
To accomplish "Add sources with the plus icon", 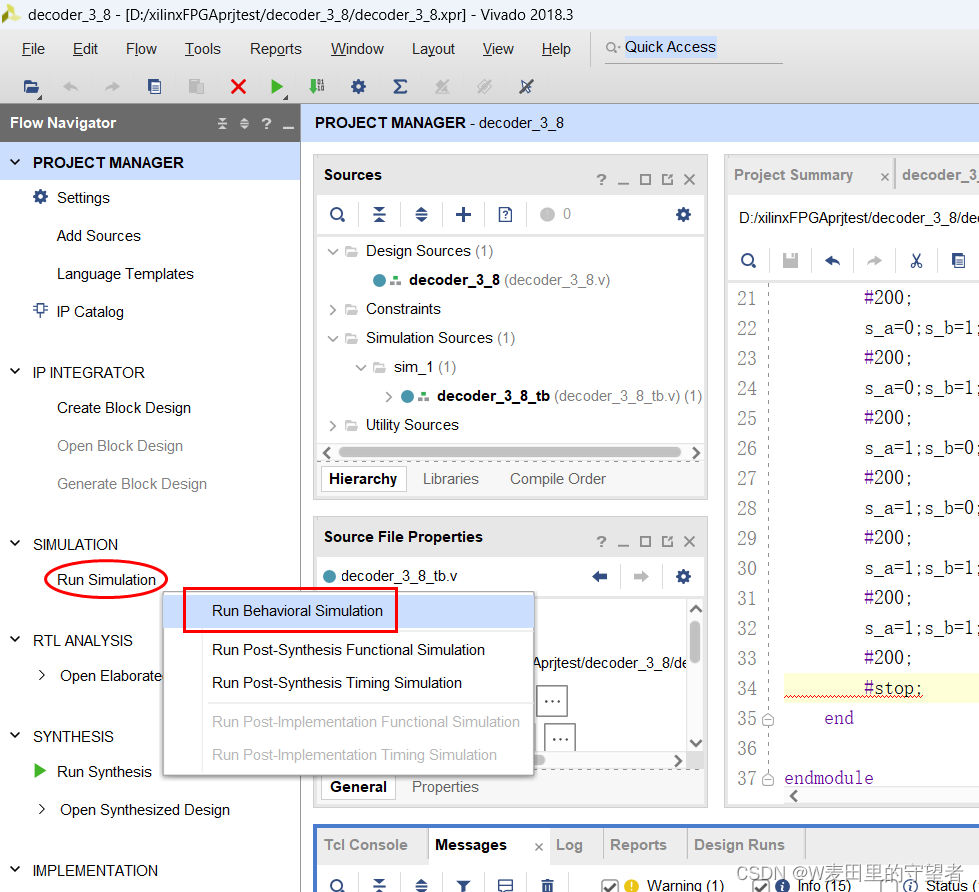I will coord(463,215).
